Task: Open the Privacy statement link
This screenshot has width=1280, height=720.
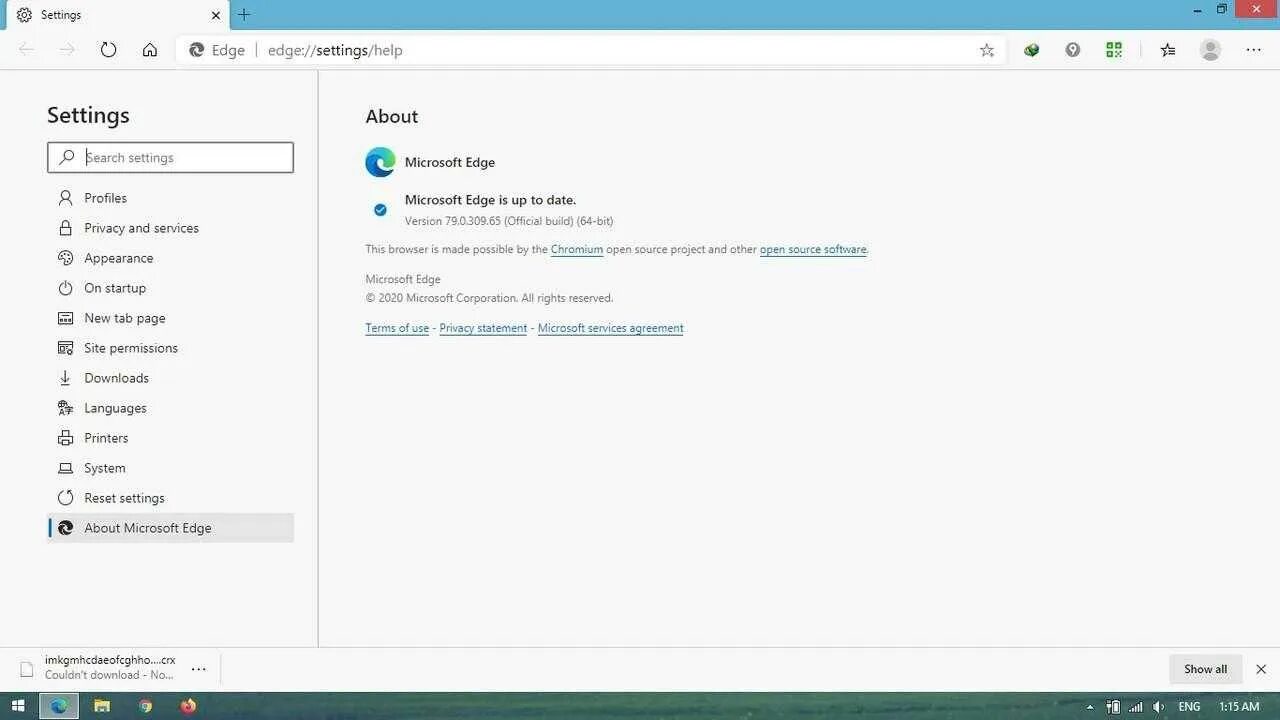Action: pos(483,328)
